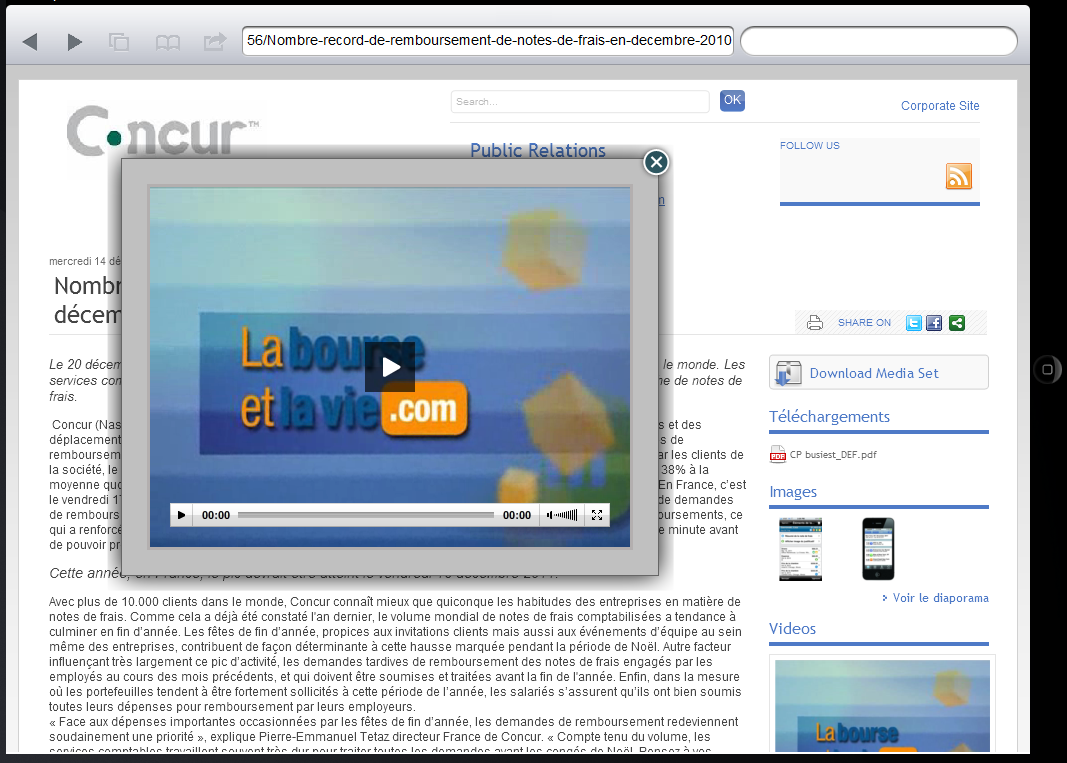Click the Videos section heading
The width and height of the screenshot is (1067, 763).
(x=792, y=628)
